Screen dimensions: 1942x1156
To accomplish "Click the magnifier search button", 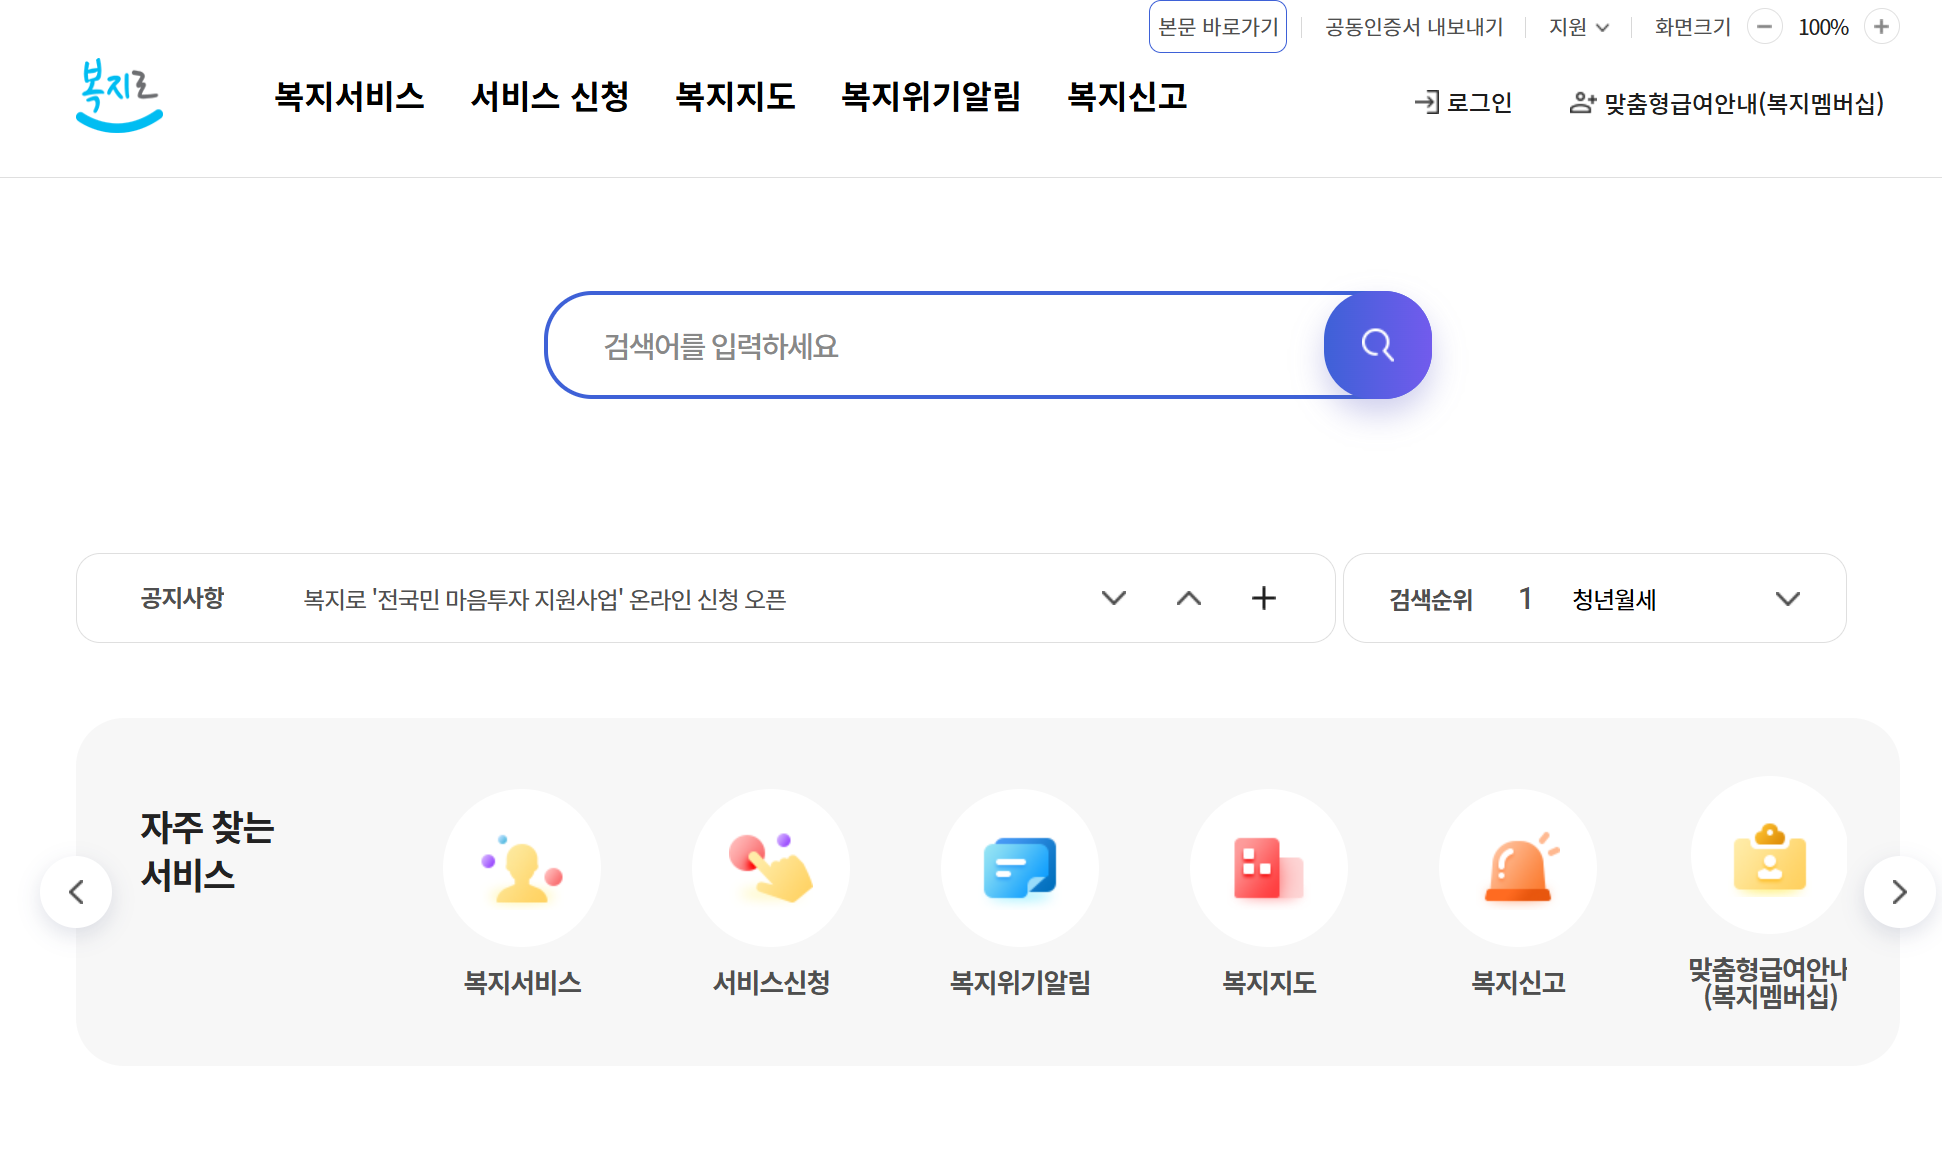I will pos(1377,345).
